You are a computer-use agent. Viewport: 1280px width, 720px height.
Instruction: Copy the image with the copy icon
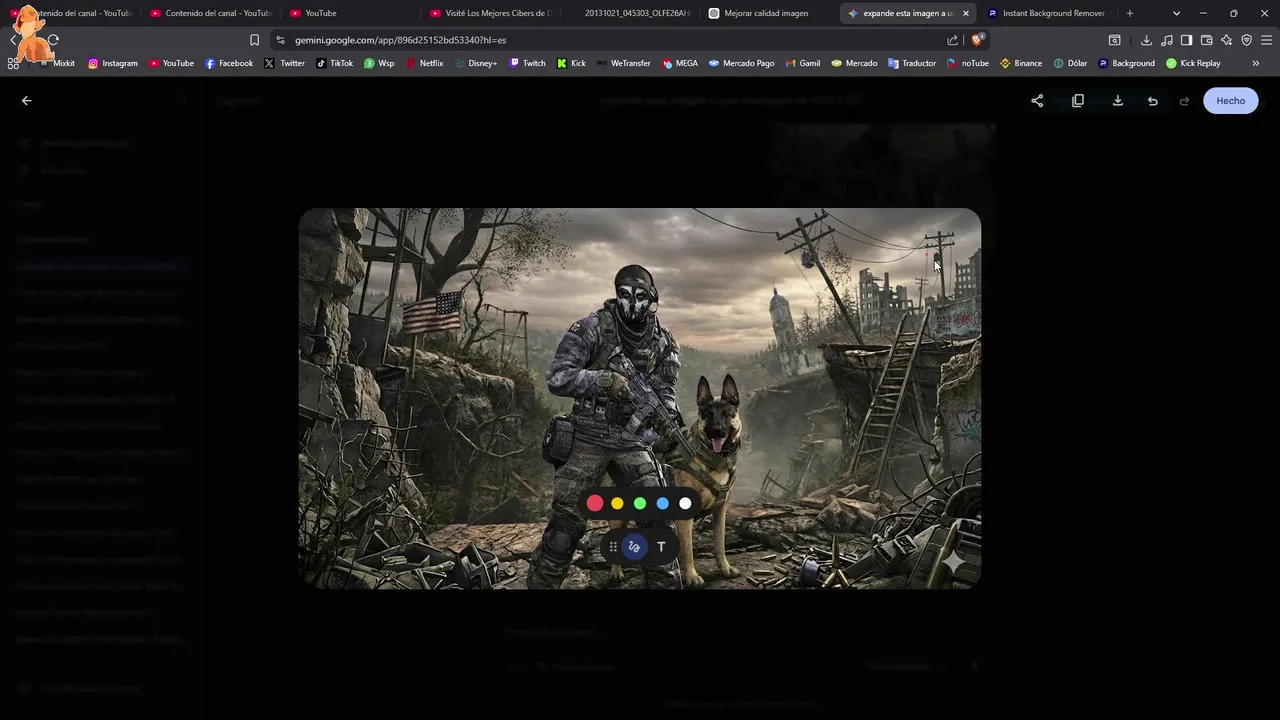[1078, 101]
